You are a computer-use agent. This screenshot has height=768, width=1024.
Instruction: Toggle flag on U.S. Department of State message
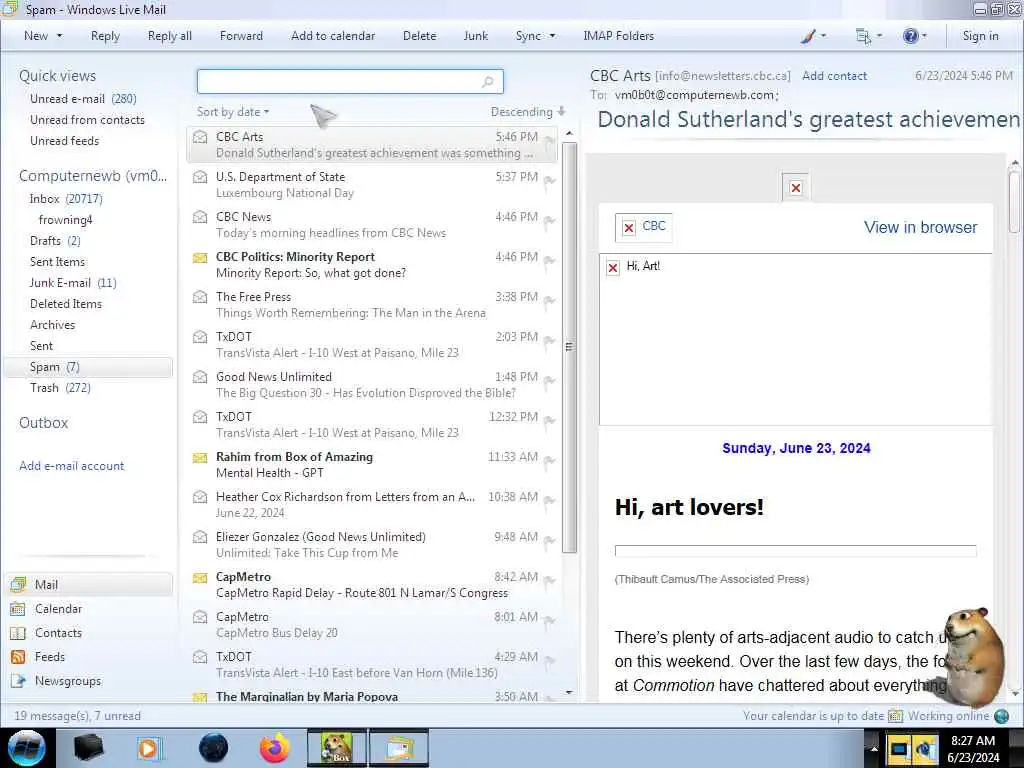pos(549,180)
